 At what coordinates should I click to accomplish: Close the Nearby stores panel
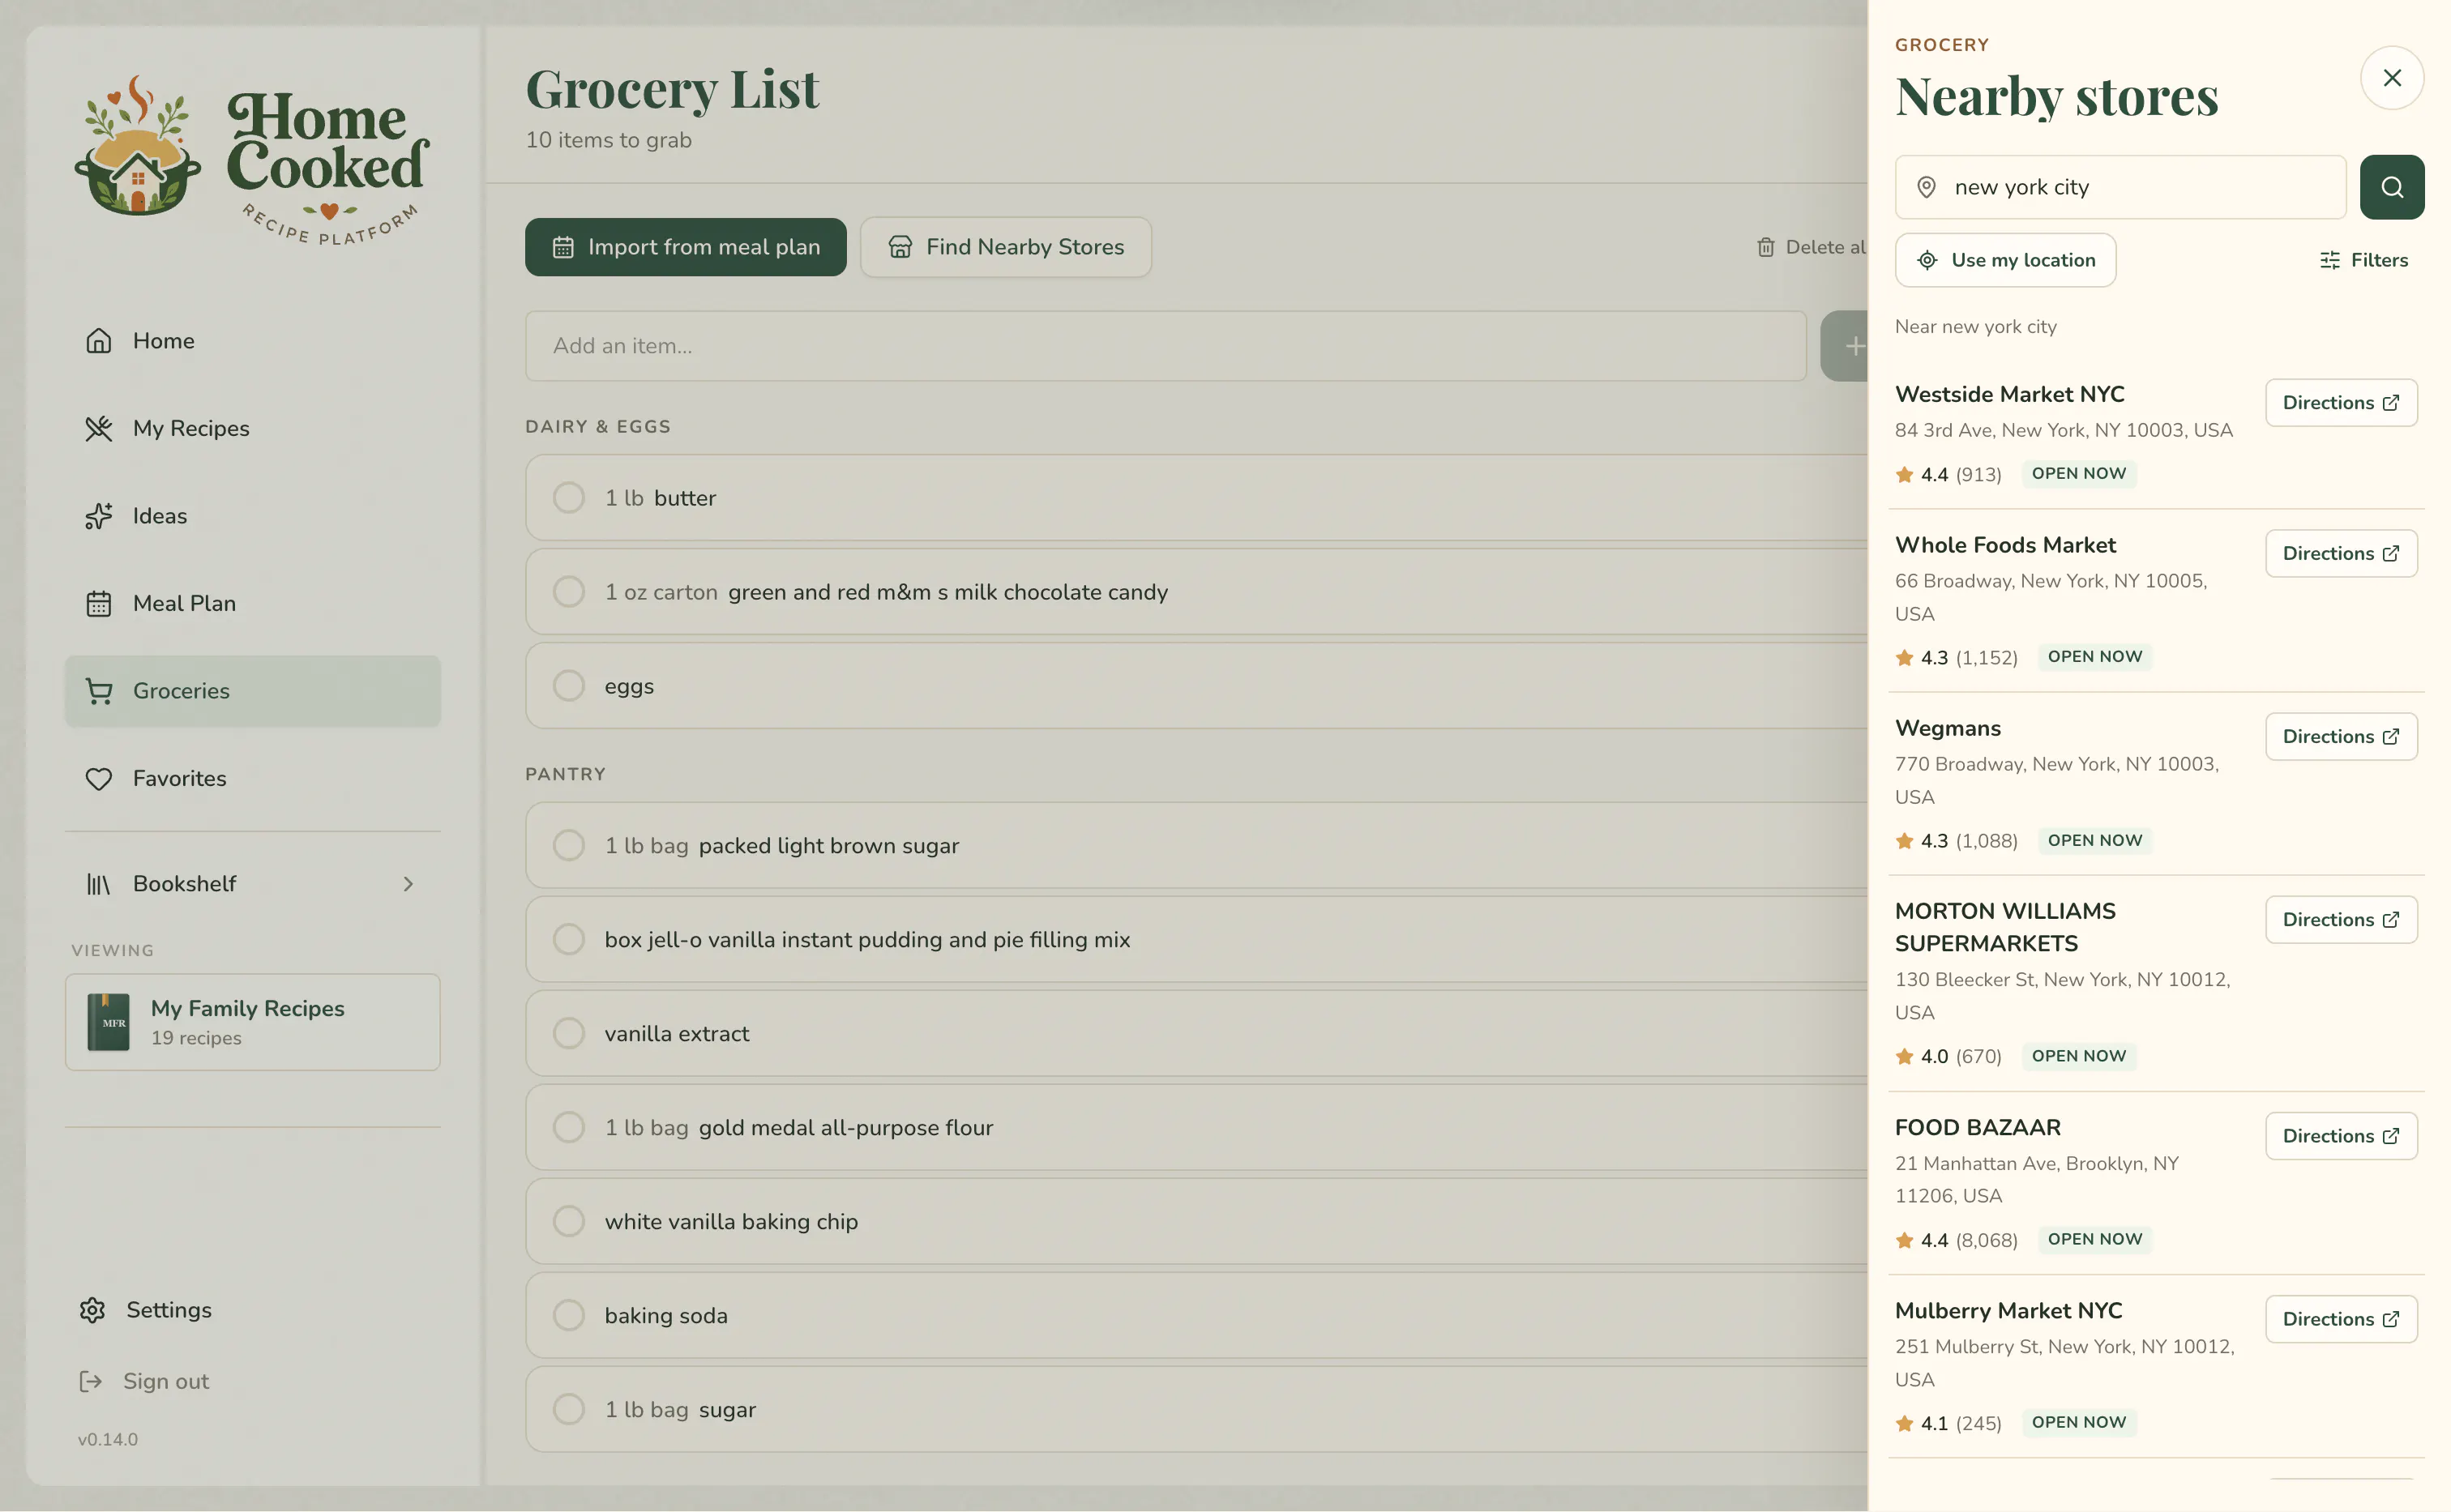2391,78
